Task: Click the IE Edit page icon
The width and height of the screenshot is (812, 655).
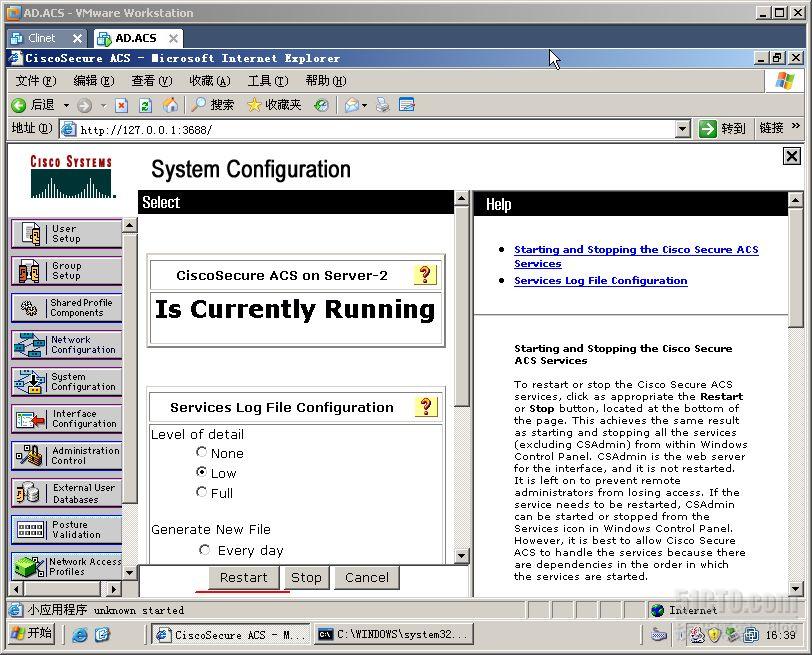Action: coord(407,105)
